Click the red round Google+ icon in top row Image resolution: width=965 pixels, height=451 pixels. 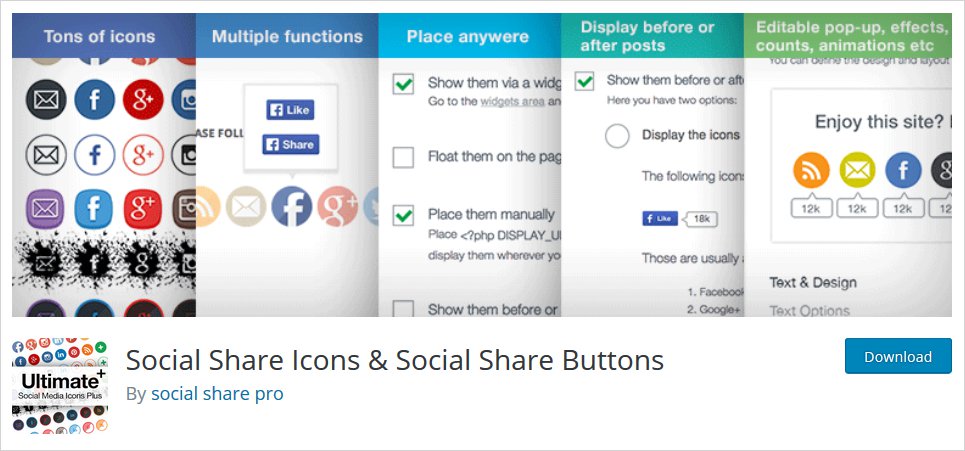[142, 101]
